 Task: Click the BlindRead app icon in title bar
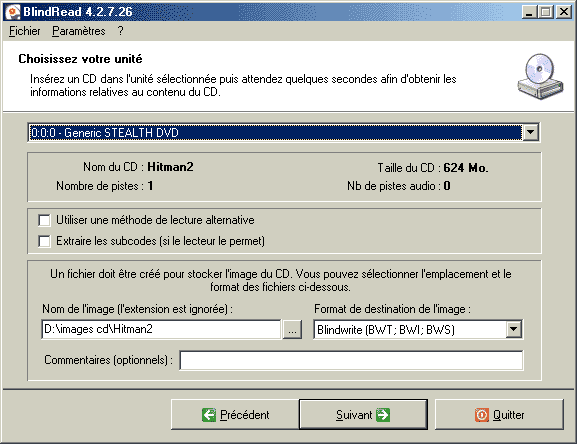13,11
